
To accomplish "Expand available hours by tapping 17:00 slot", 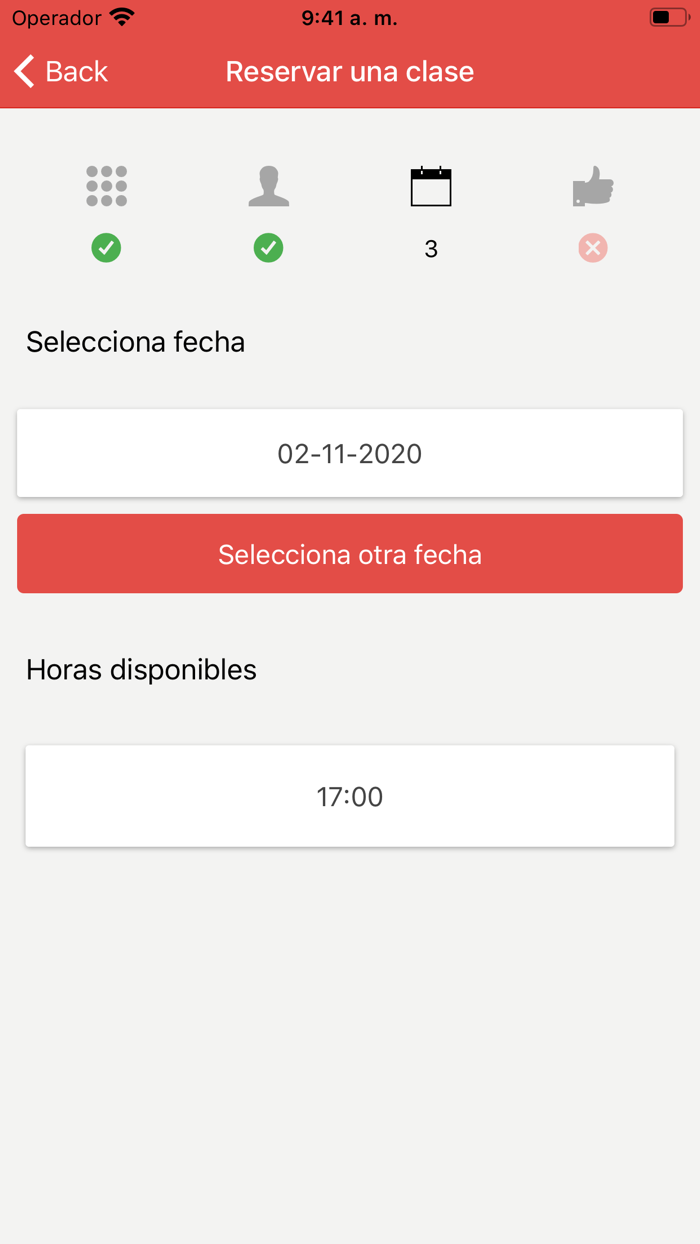I will pos(350,796).
